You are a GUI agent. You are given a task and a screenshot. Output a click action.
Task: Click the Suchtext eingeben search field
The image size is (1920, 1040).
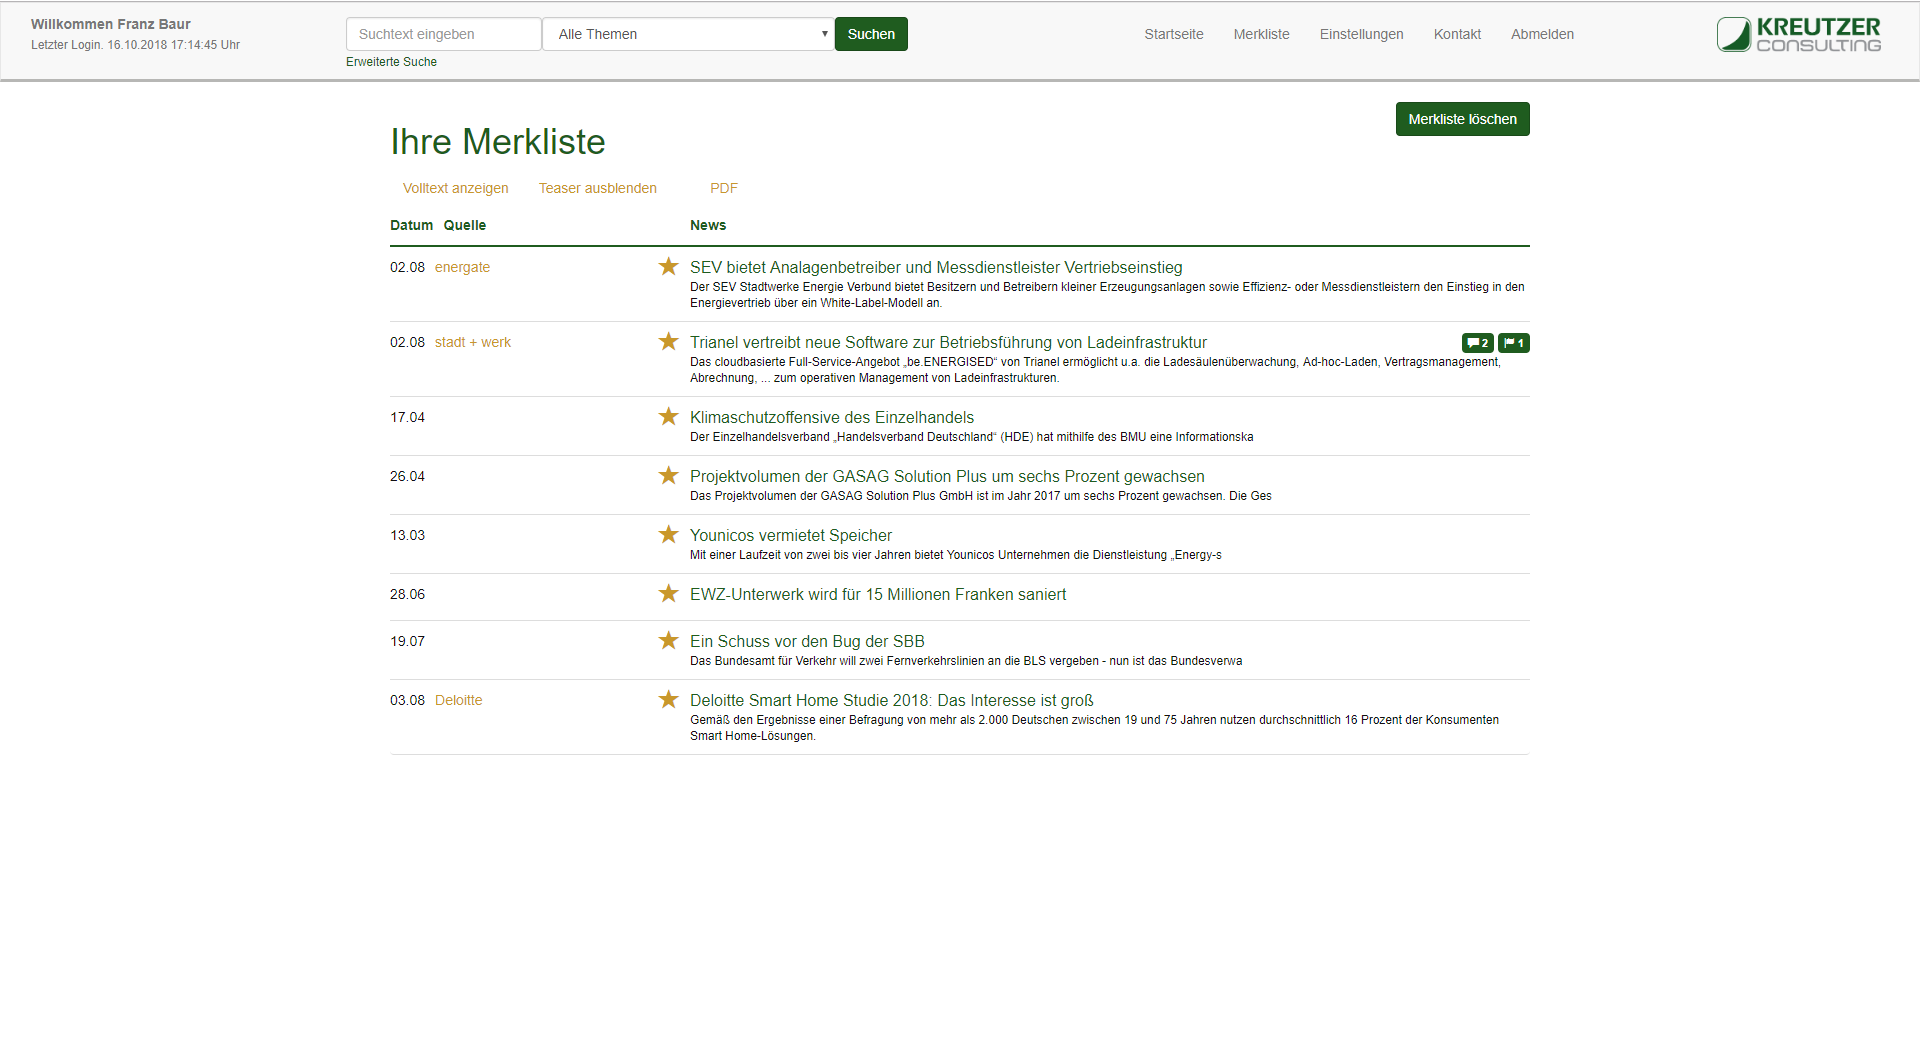pos(443,34)
